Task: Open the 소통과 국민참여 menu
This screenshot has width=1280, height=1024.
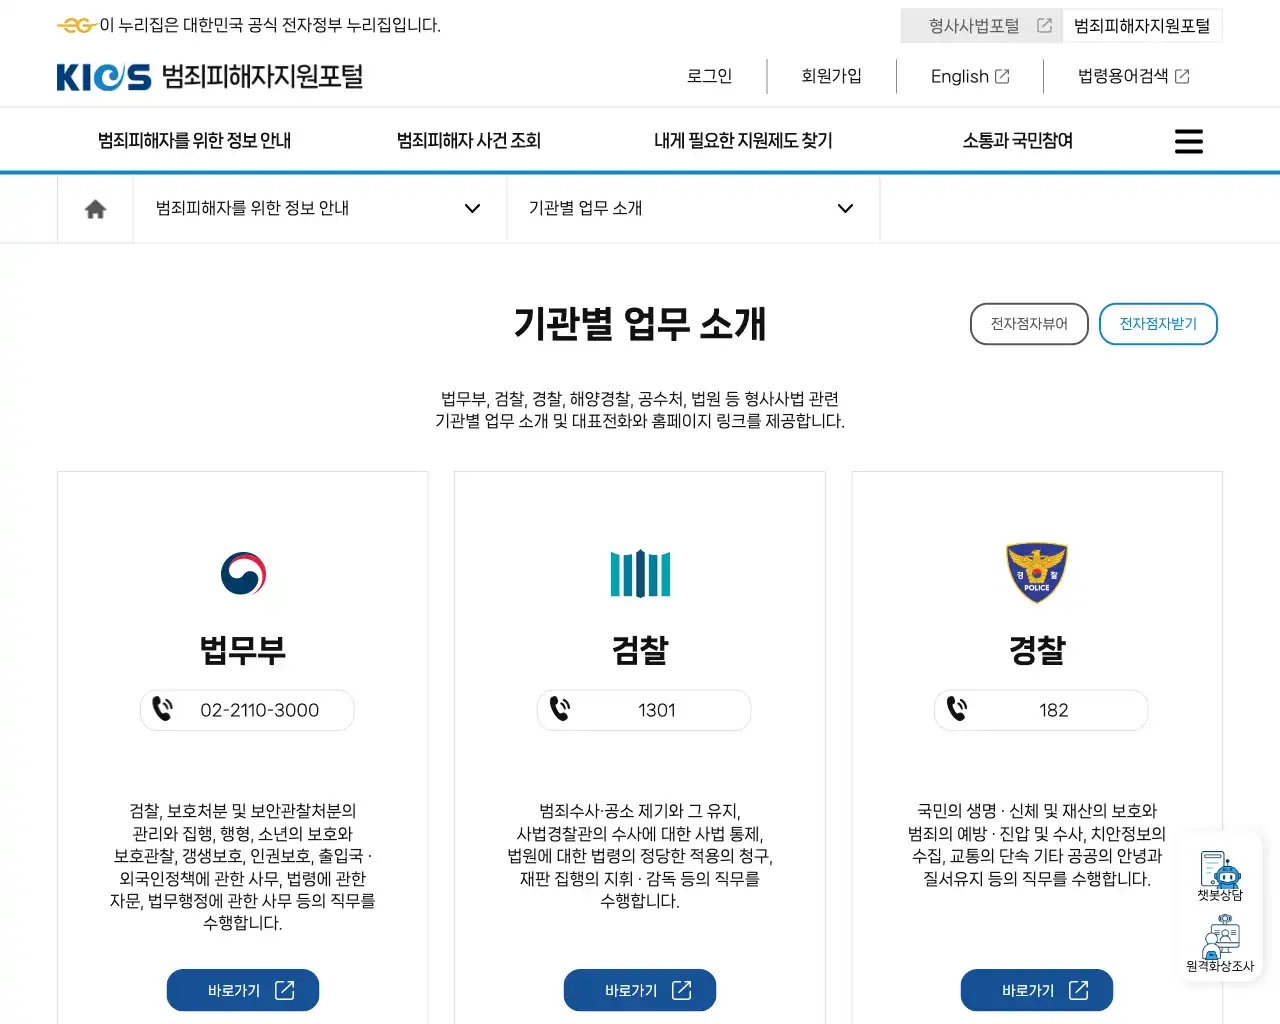Action: coord(1018,141)
